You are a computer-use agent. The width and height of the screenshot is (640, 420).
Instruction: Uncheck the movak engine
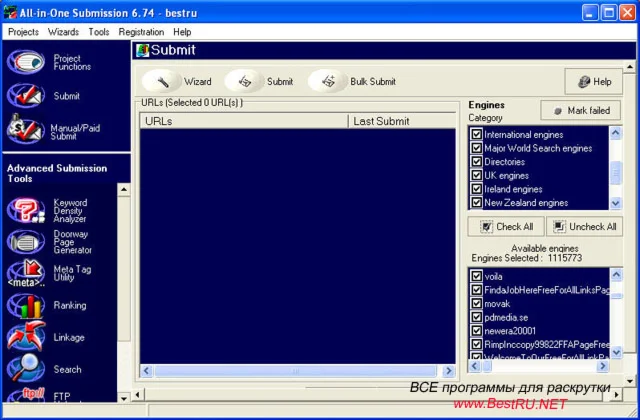click(476, 303)
